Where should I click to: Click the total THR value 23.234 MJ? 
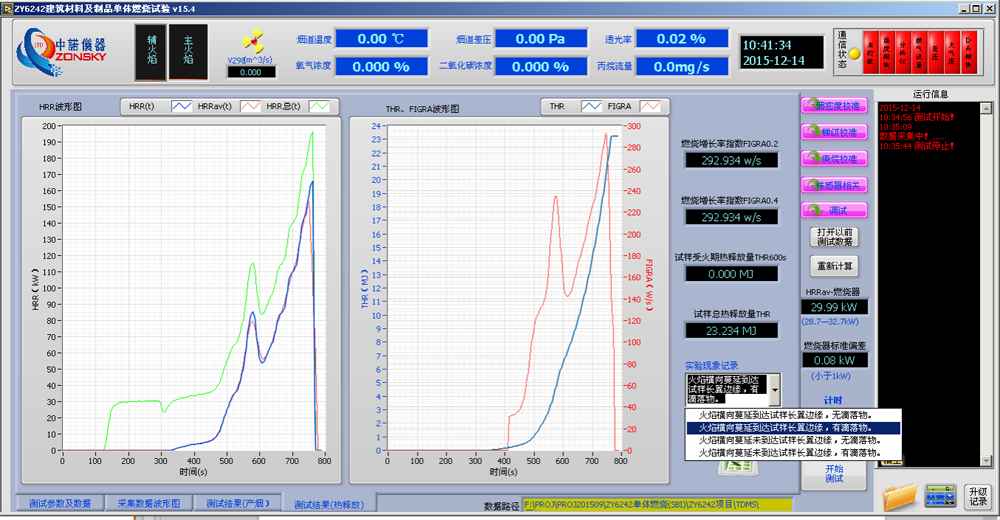[x=732, y=331]
